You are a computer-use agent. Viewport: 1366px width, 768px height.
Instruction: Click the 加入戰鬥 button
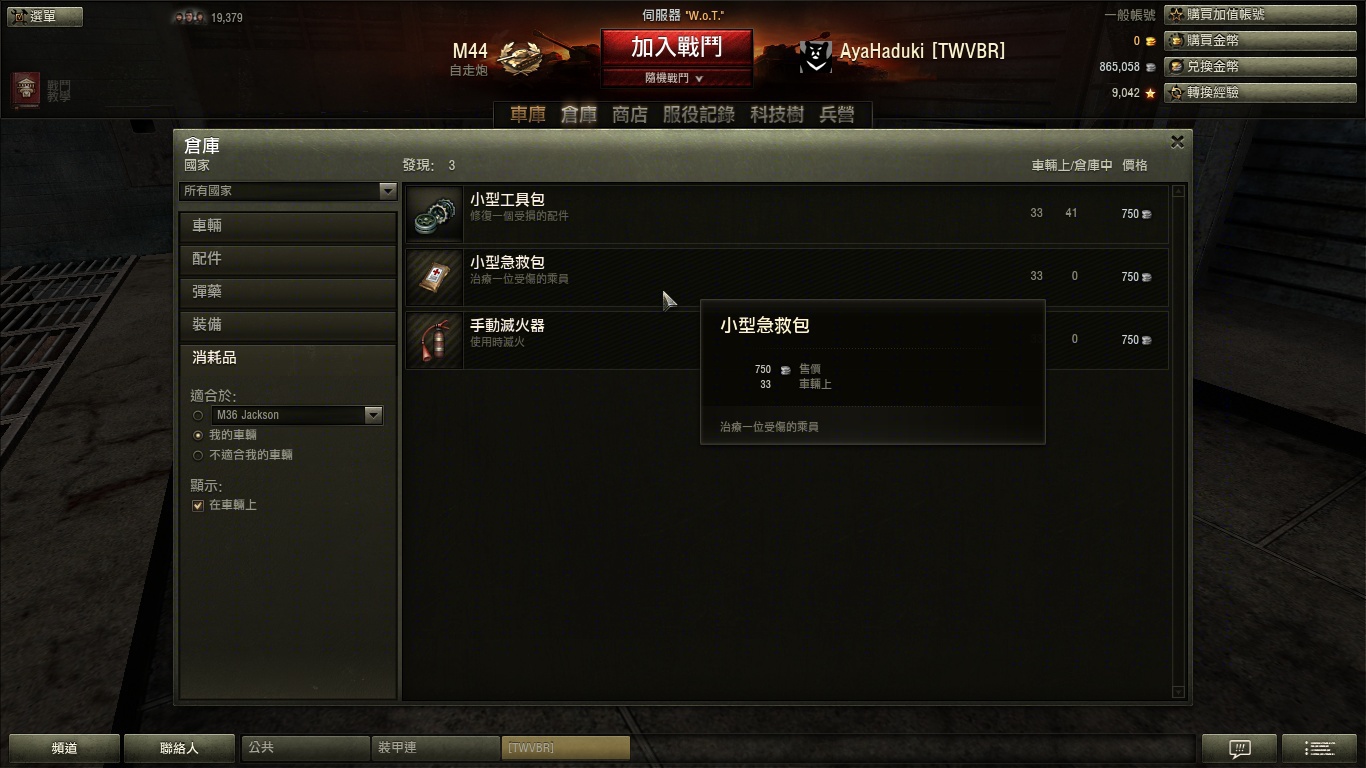(x=676, y=47)
